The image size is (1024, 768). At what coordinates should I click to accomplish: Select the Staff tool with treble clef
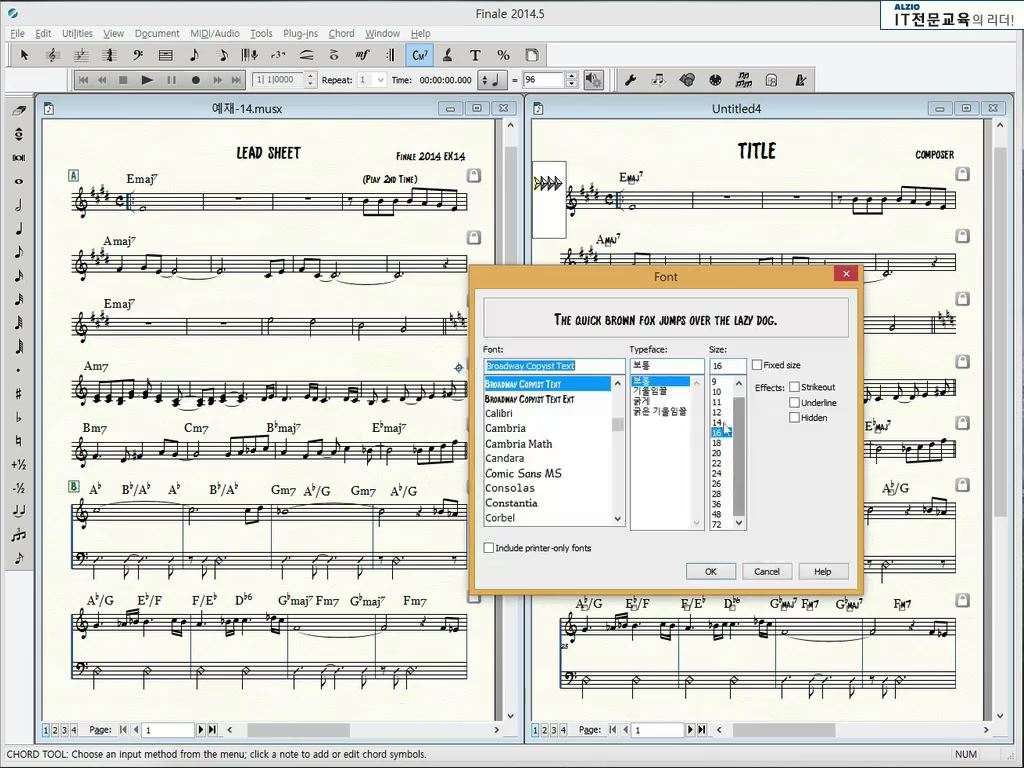pyautogui.click(x=53, y=56)
